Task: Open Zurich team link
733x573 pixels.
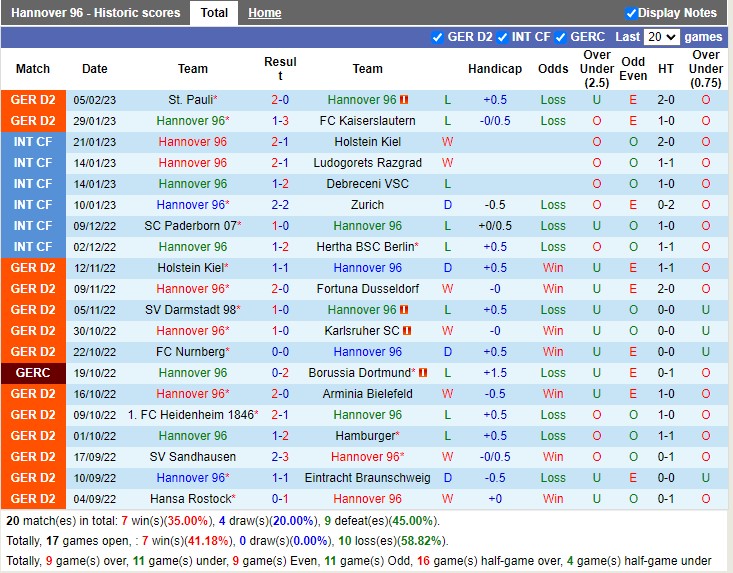Action: coord(367,205)
